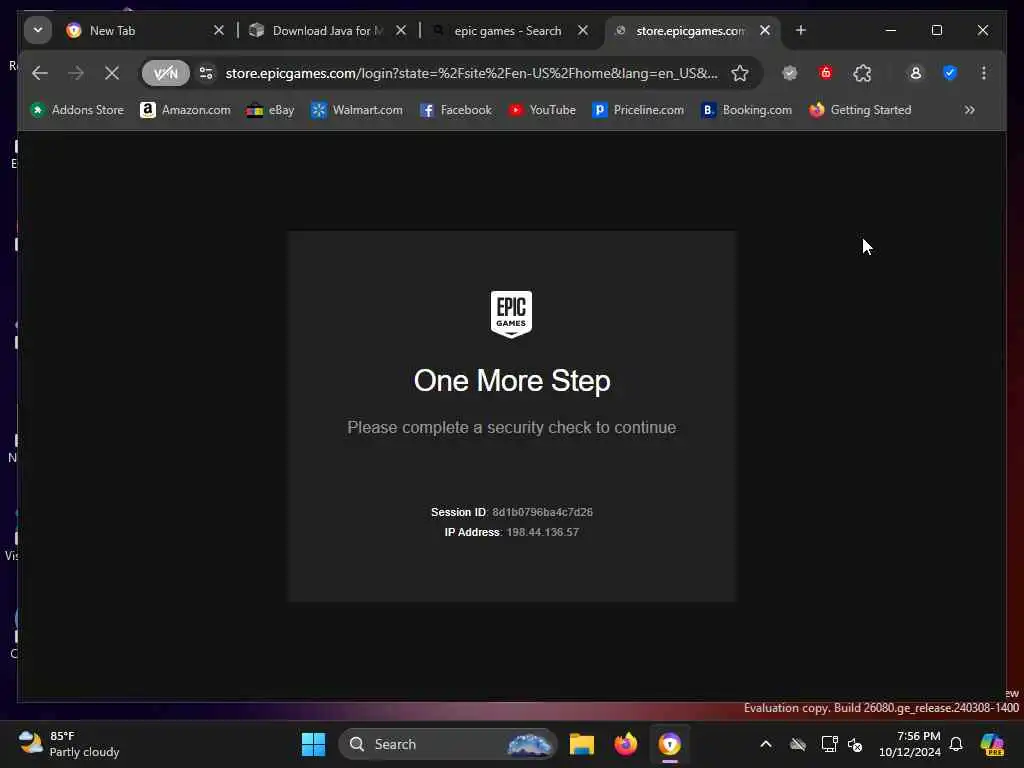Click the blue shield security icon
Viewport: 1024px width, 768px height.
950,73
